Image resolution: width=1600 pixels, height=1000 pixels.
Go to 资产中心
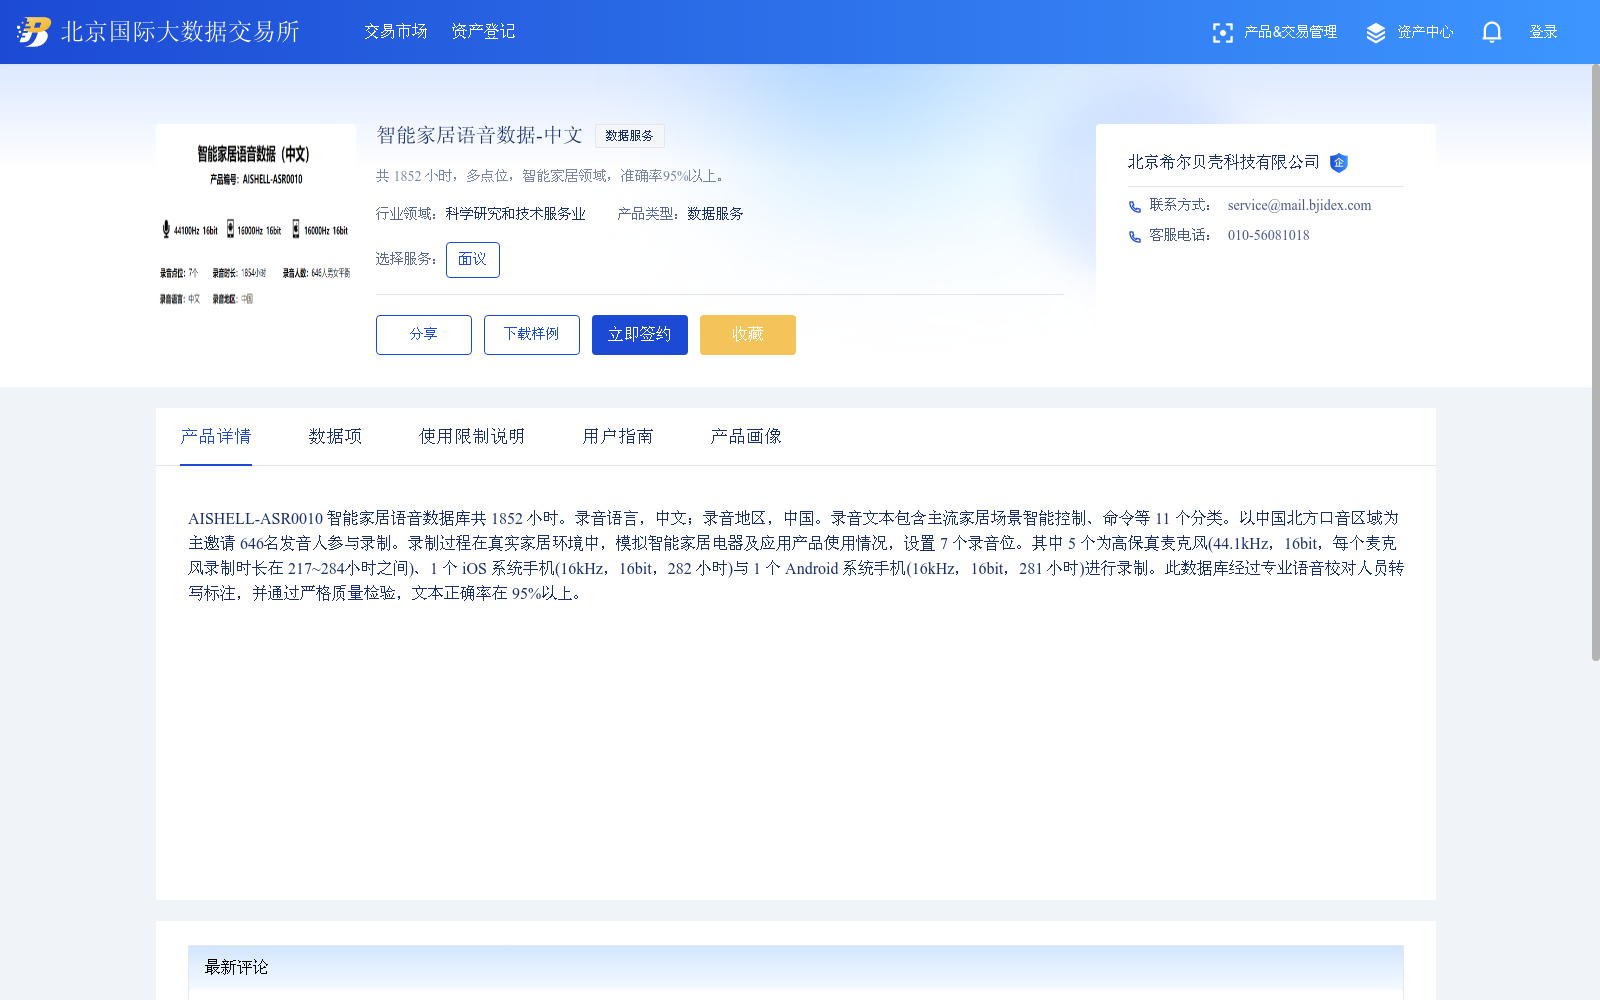pos(1425,32)
